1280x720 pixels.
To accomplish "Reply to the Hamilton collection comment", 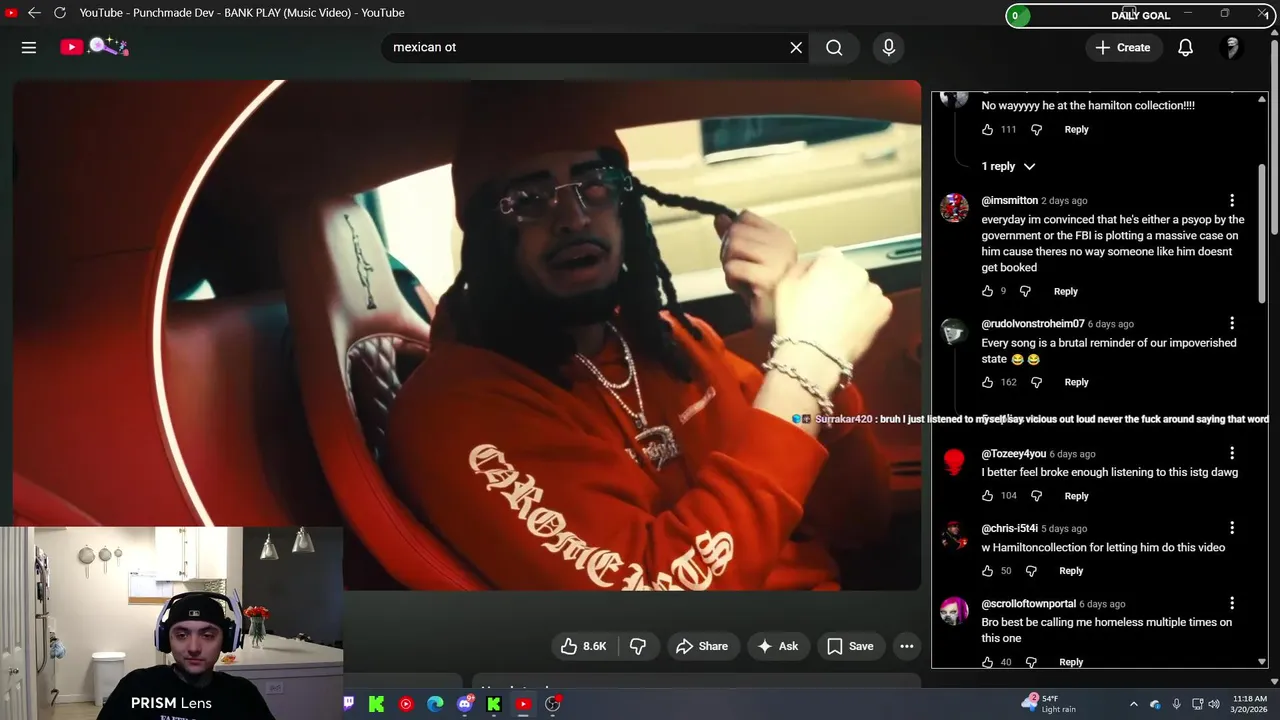I will (x=1076, y=129).
